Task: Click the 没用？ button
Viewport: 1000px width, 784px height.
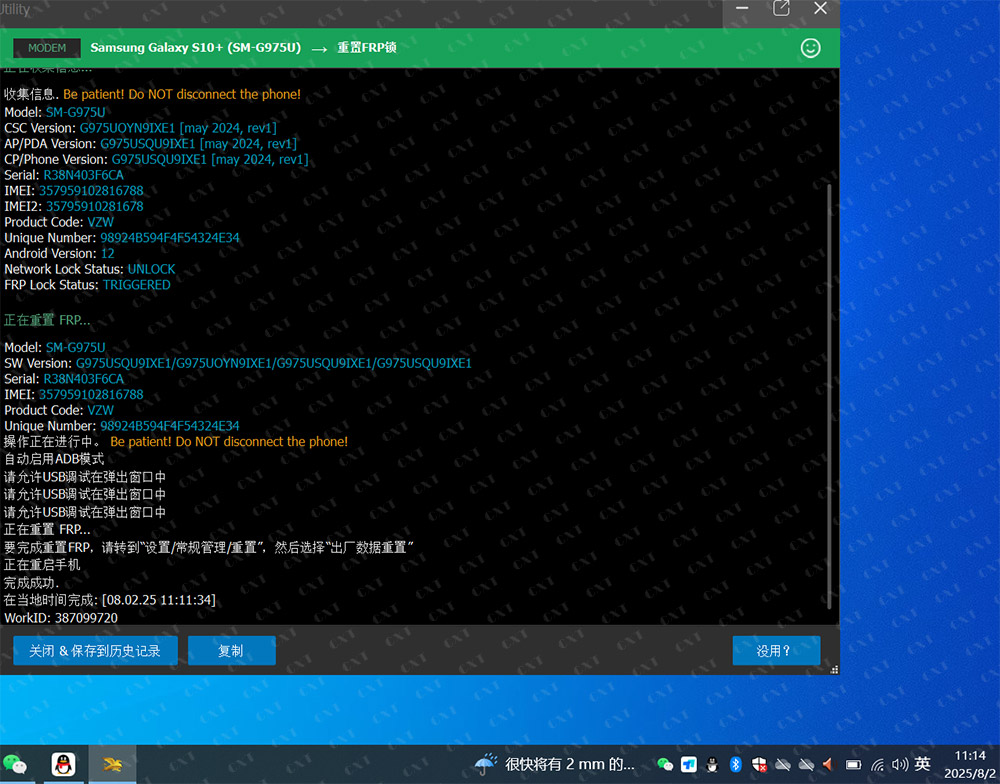Action: [776, 651]
